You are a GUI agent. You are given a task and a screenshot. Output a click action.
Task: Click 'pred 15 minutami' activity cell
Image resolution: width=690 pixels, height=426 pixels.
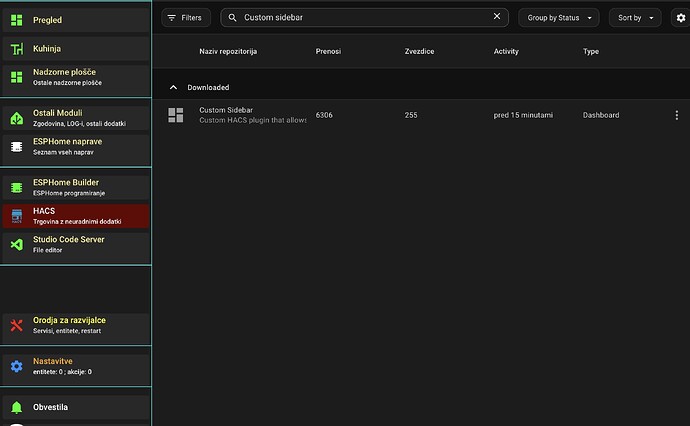(523, 115)
